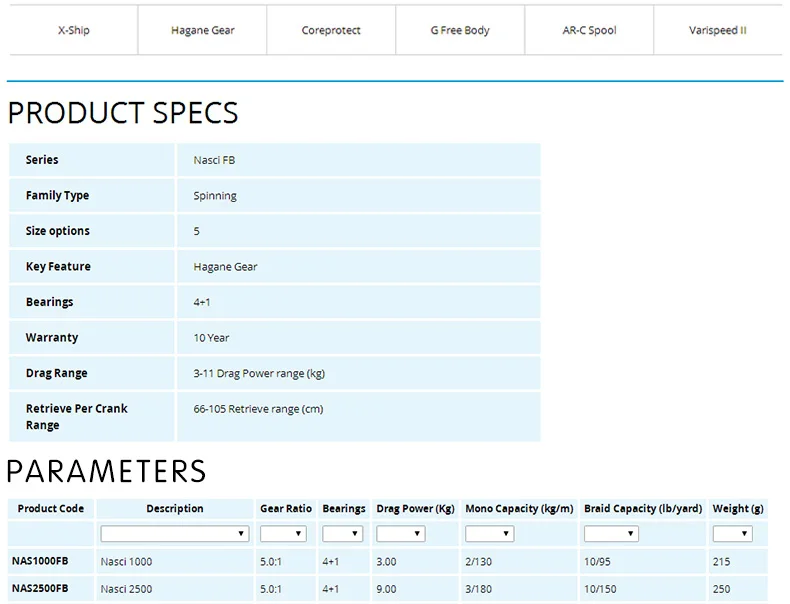Click the Series label in Product Specs
The width and height of the screenshot is (790, 604).
coord(42,160)
